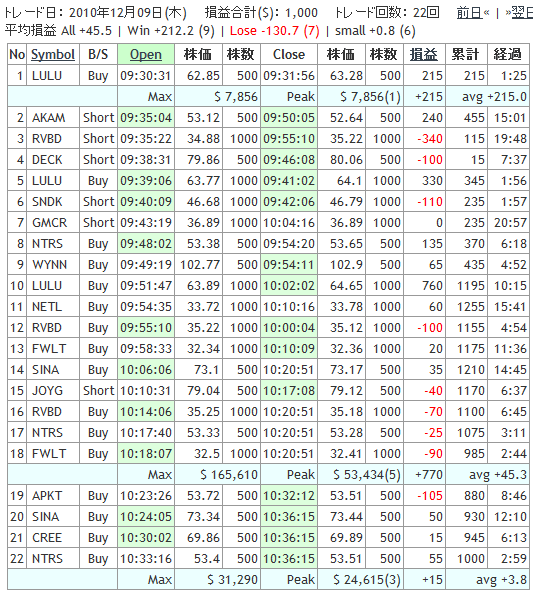This screenshot has height=593, width=533.
Task: Click open time 09:30:31 in row 1
Action: (x=146, y=76)
